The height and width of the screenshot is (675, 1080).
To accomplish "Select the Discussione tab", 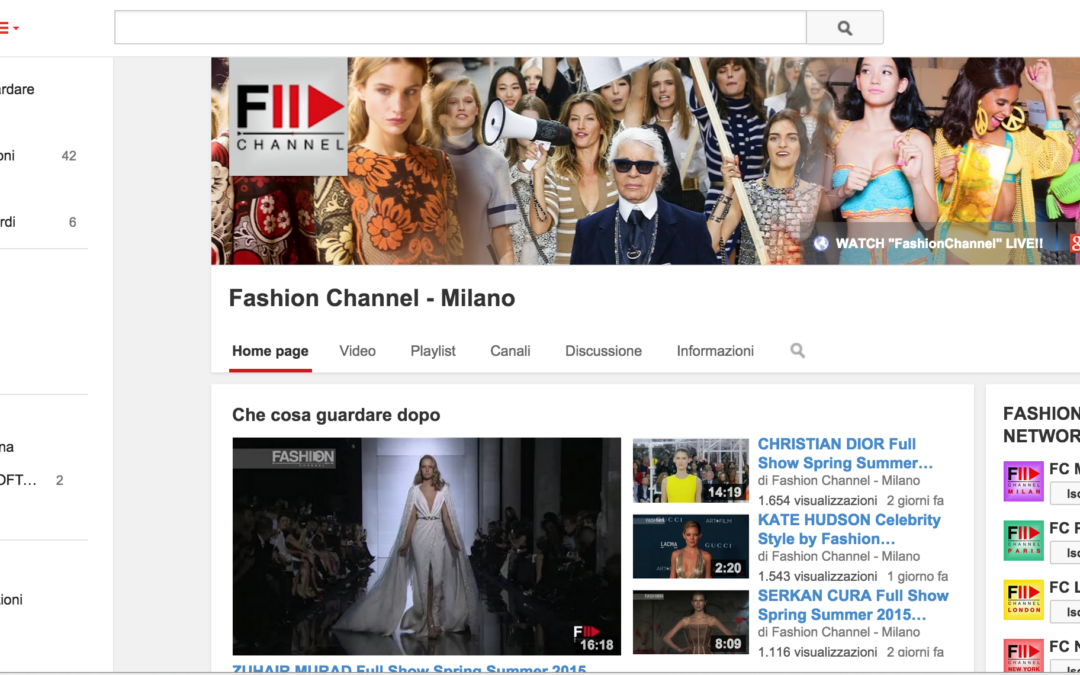I will point(603,351).
